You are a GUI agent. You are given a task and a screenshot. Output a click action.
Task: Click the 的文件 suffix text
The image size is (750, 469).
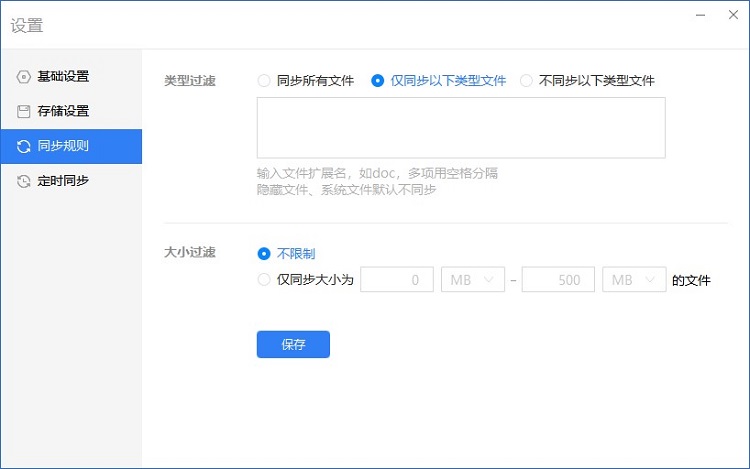point(691,280)
